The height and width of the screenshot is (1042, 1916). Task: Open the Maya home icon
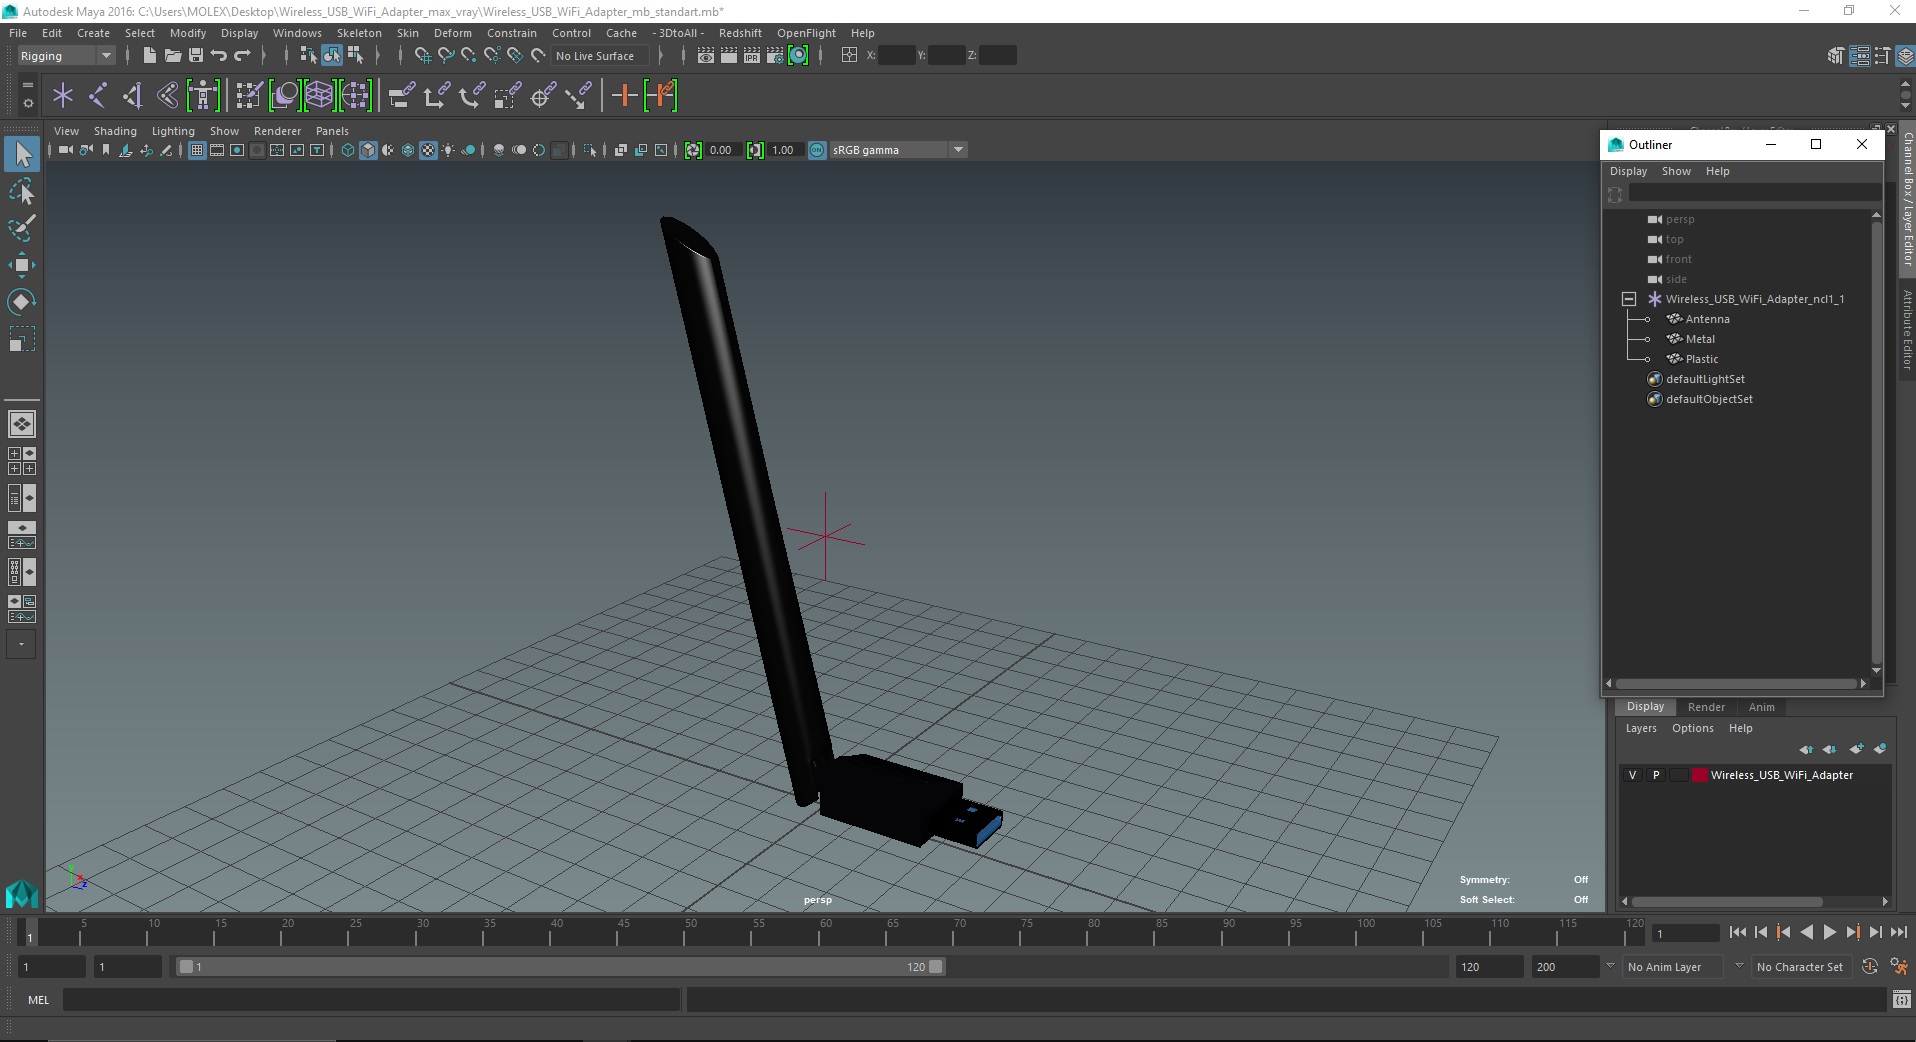coord(22,893)
